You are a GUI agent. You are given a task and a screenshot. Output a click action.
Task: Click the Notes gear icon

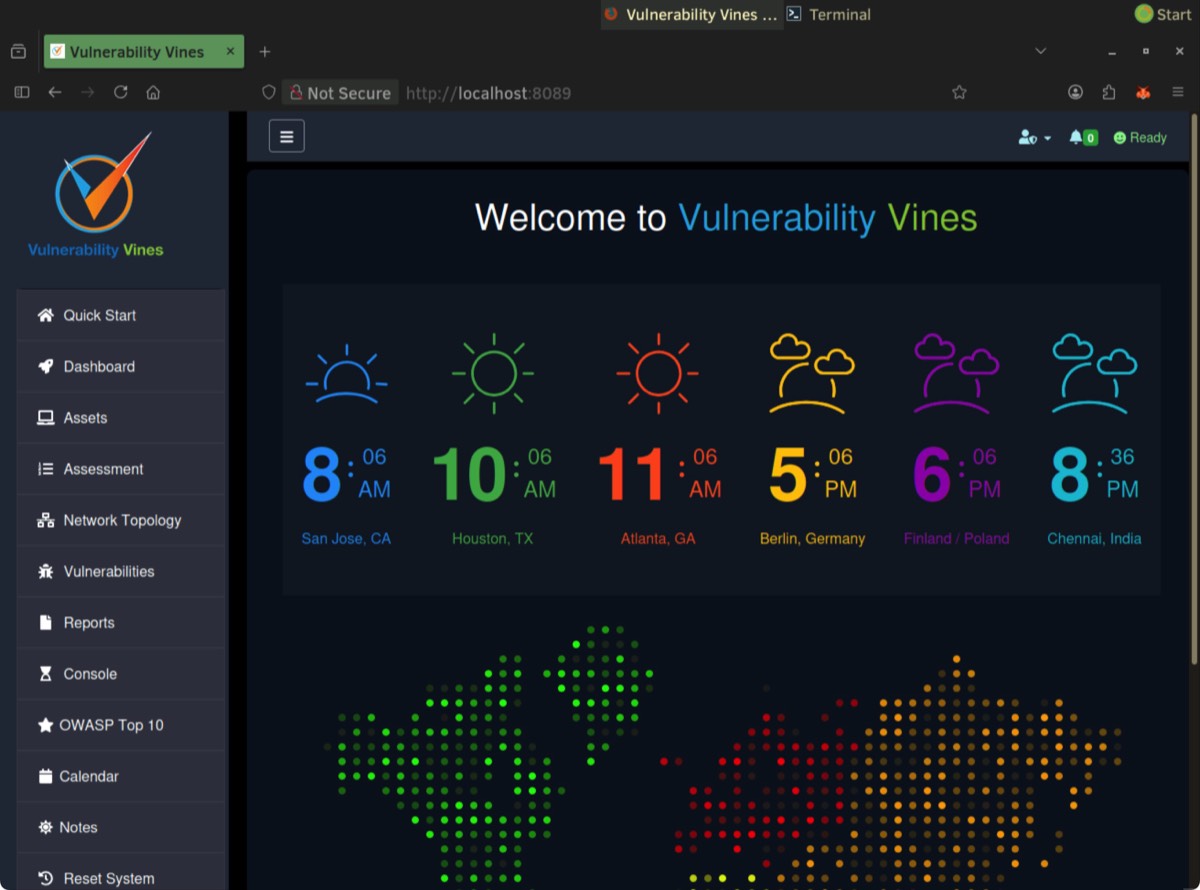45,827
